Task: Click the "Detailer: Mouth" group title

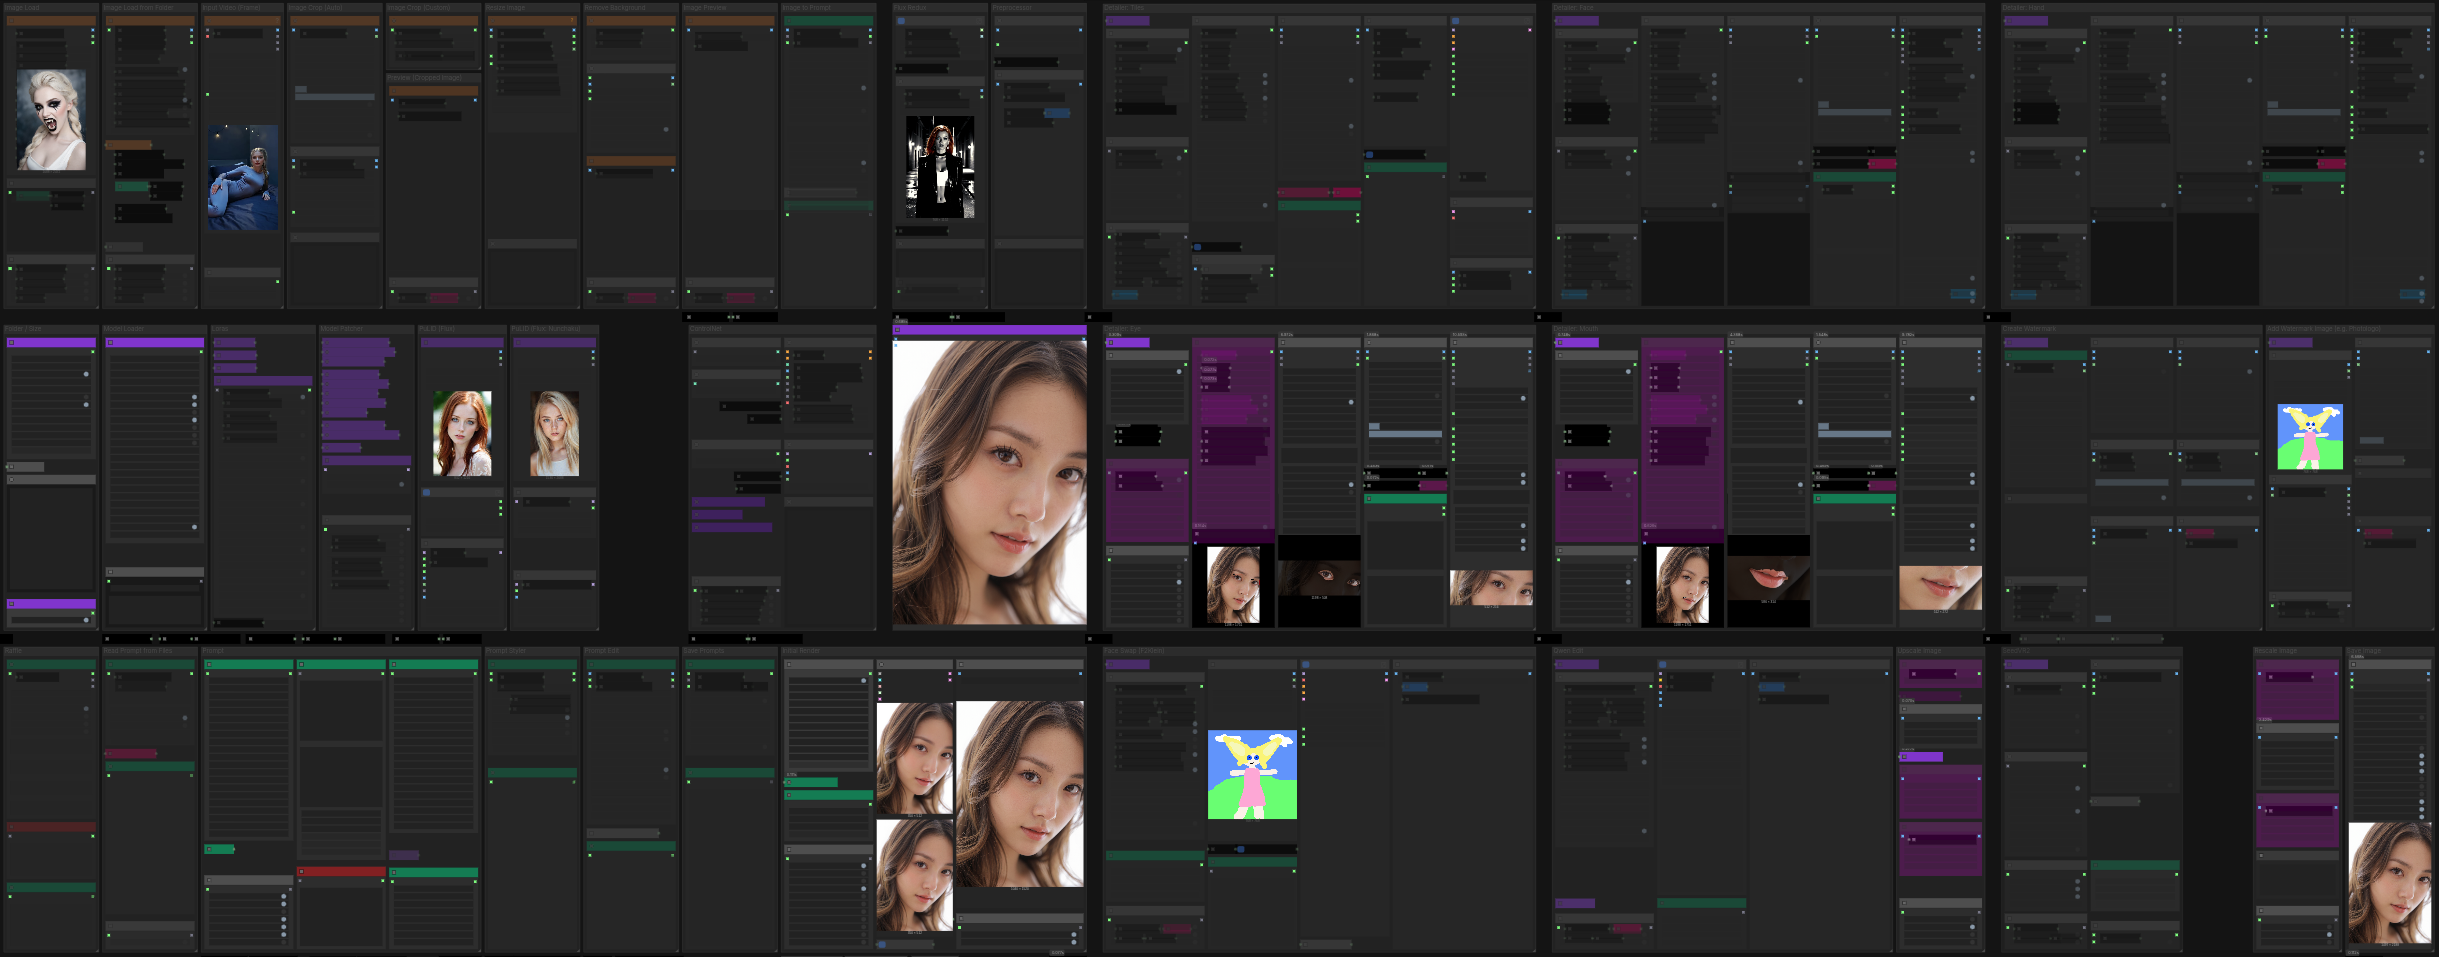Action: click(x=1576, y=329)
